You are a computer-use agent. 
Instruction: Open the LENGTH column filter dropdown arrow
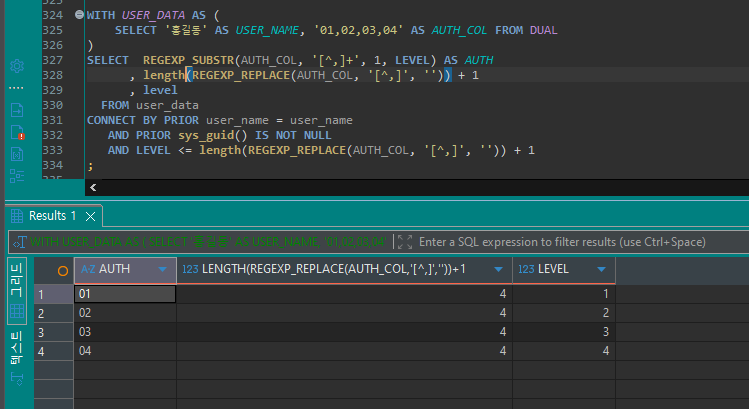coord(499,270)
